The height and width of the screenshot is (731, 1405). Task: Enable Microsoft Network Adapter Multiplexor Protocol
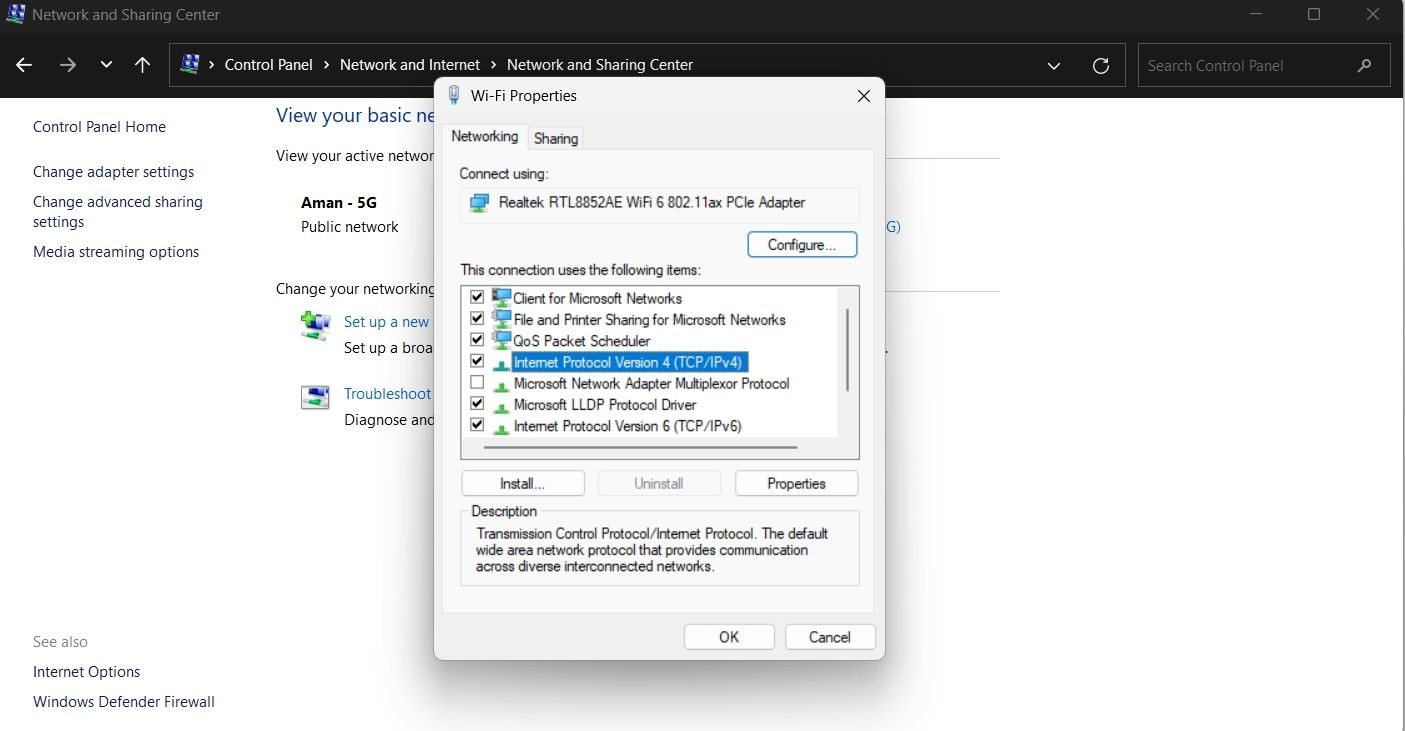[x=477, y=382]
